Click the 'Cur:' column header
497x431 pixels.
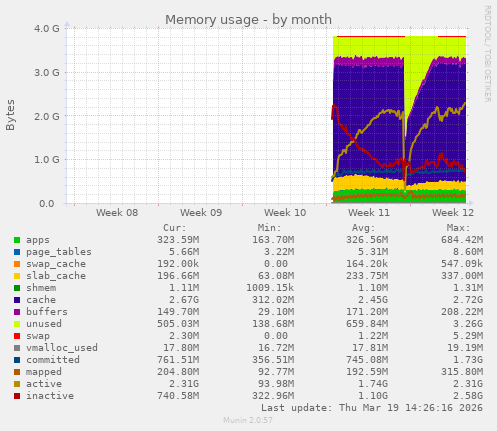pos(175,228)
